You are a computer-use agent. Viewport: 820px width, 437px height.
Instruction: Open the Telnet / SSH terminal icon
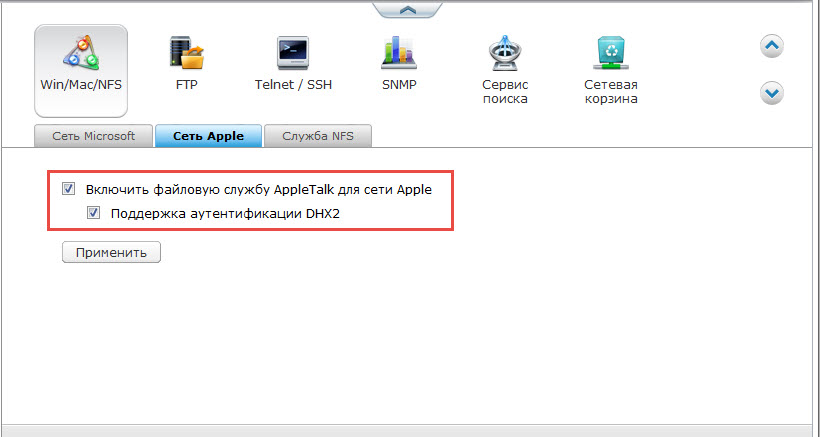click(293, 53)
